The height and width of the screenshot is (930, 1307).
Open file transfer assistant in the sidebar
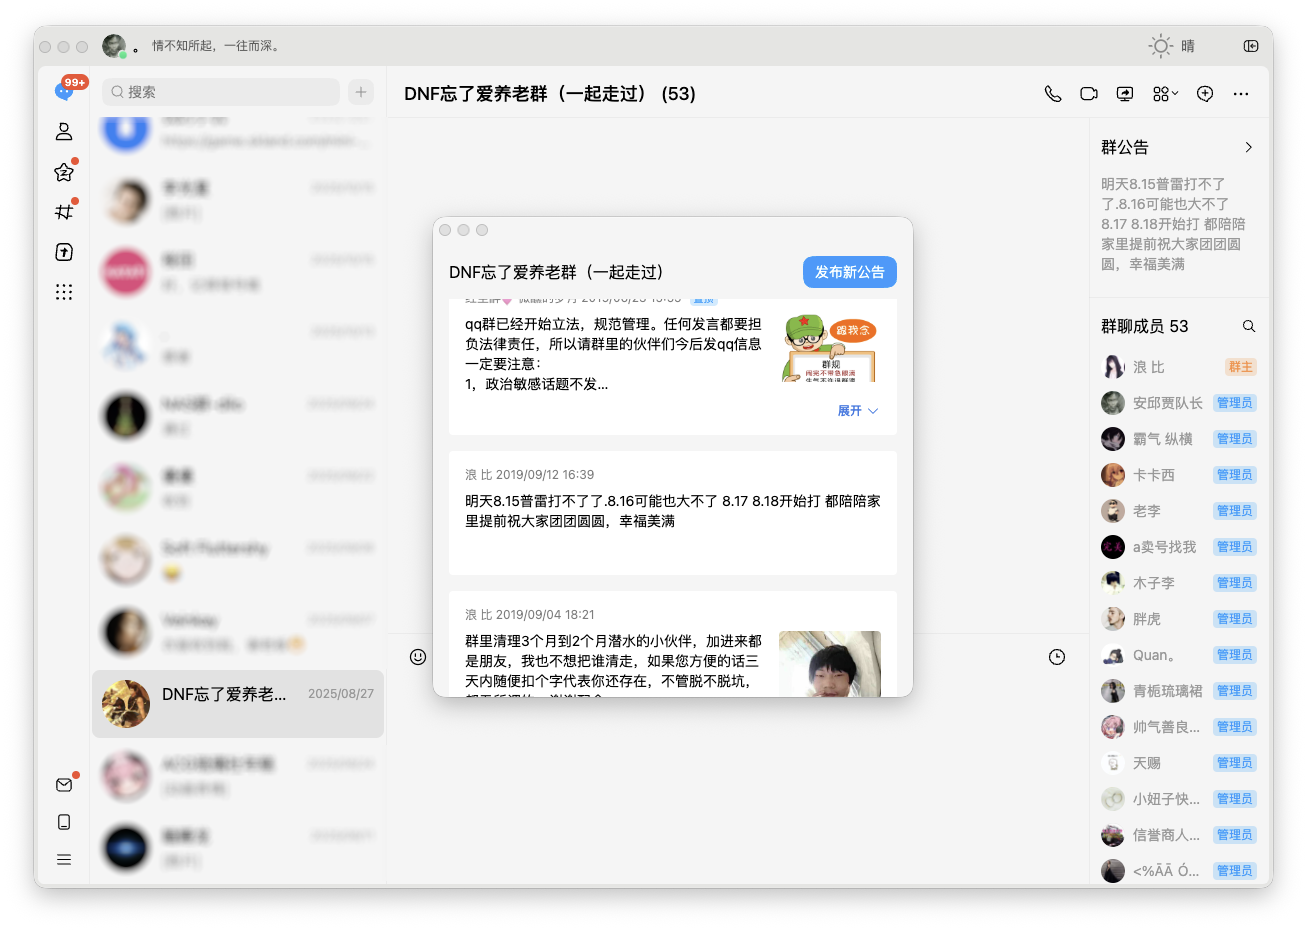tap(64, 252)
